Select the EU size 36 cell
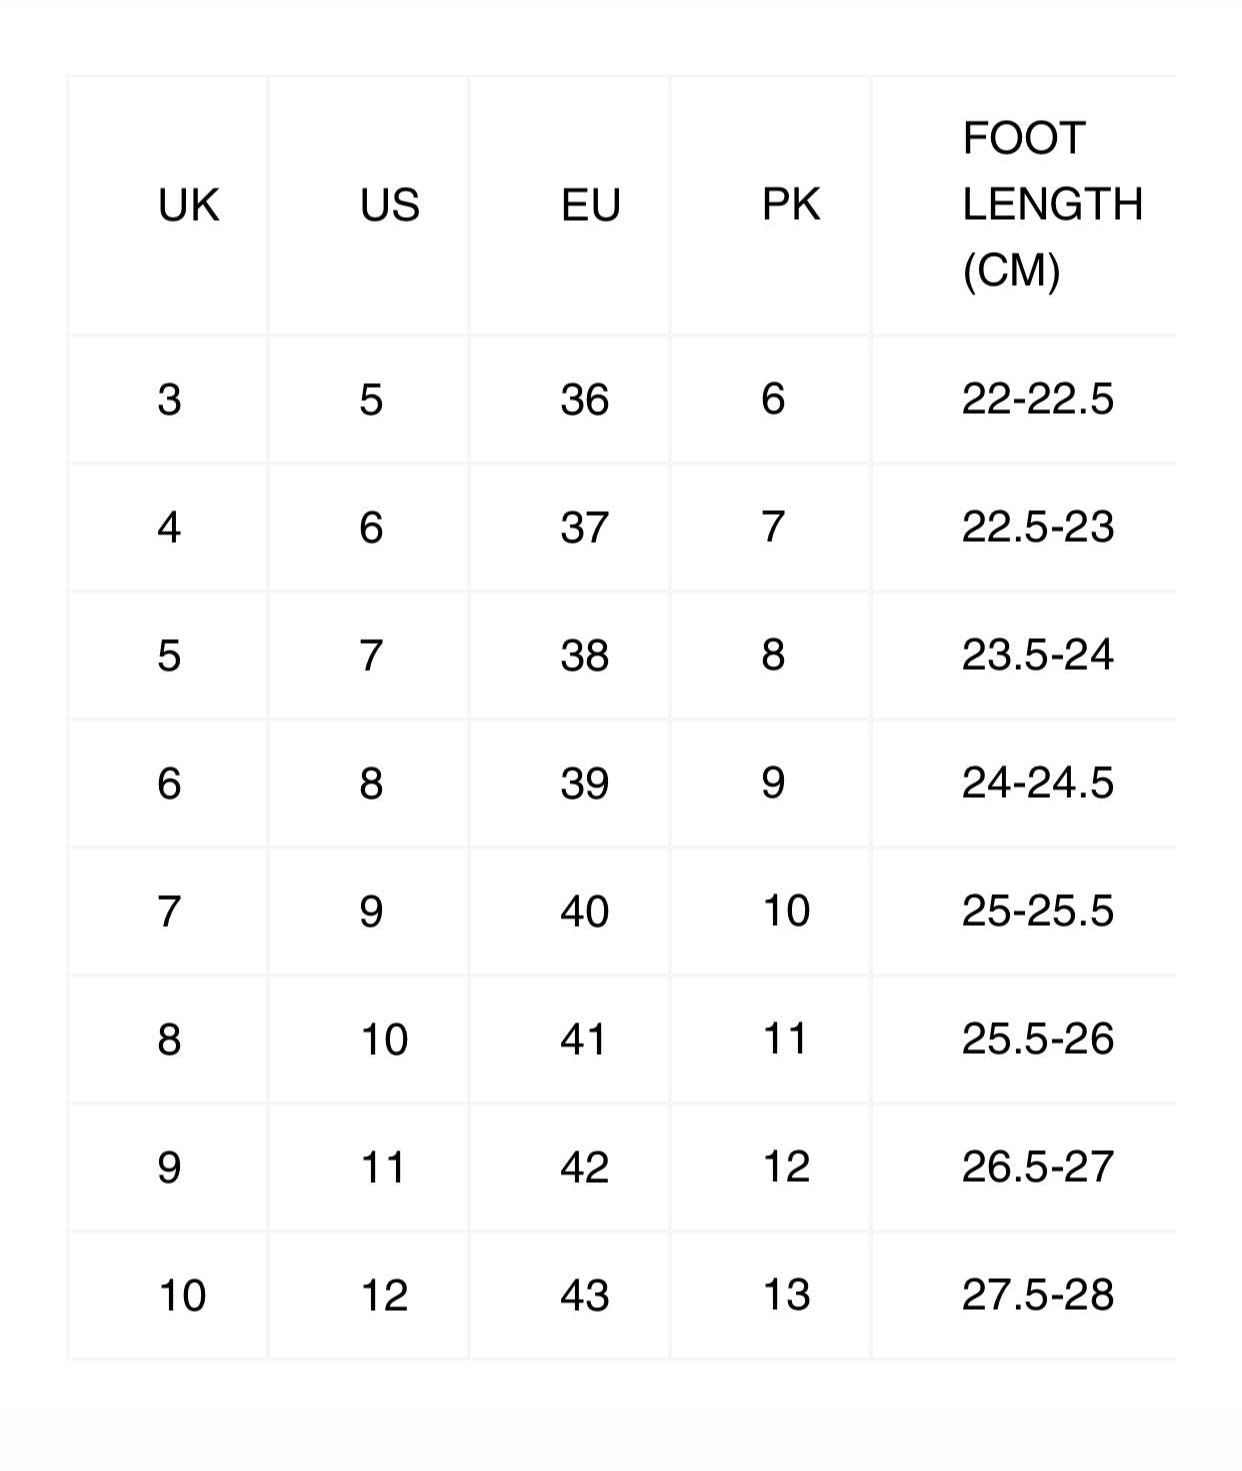The image size is (1242, 1471). pos(584,400)
